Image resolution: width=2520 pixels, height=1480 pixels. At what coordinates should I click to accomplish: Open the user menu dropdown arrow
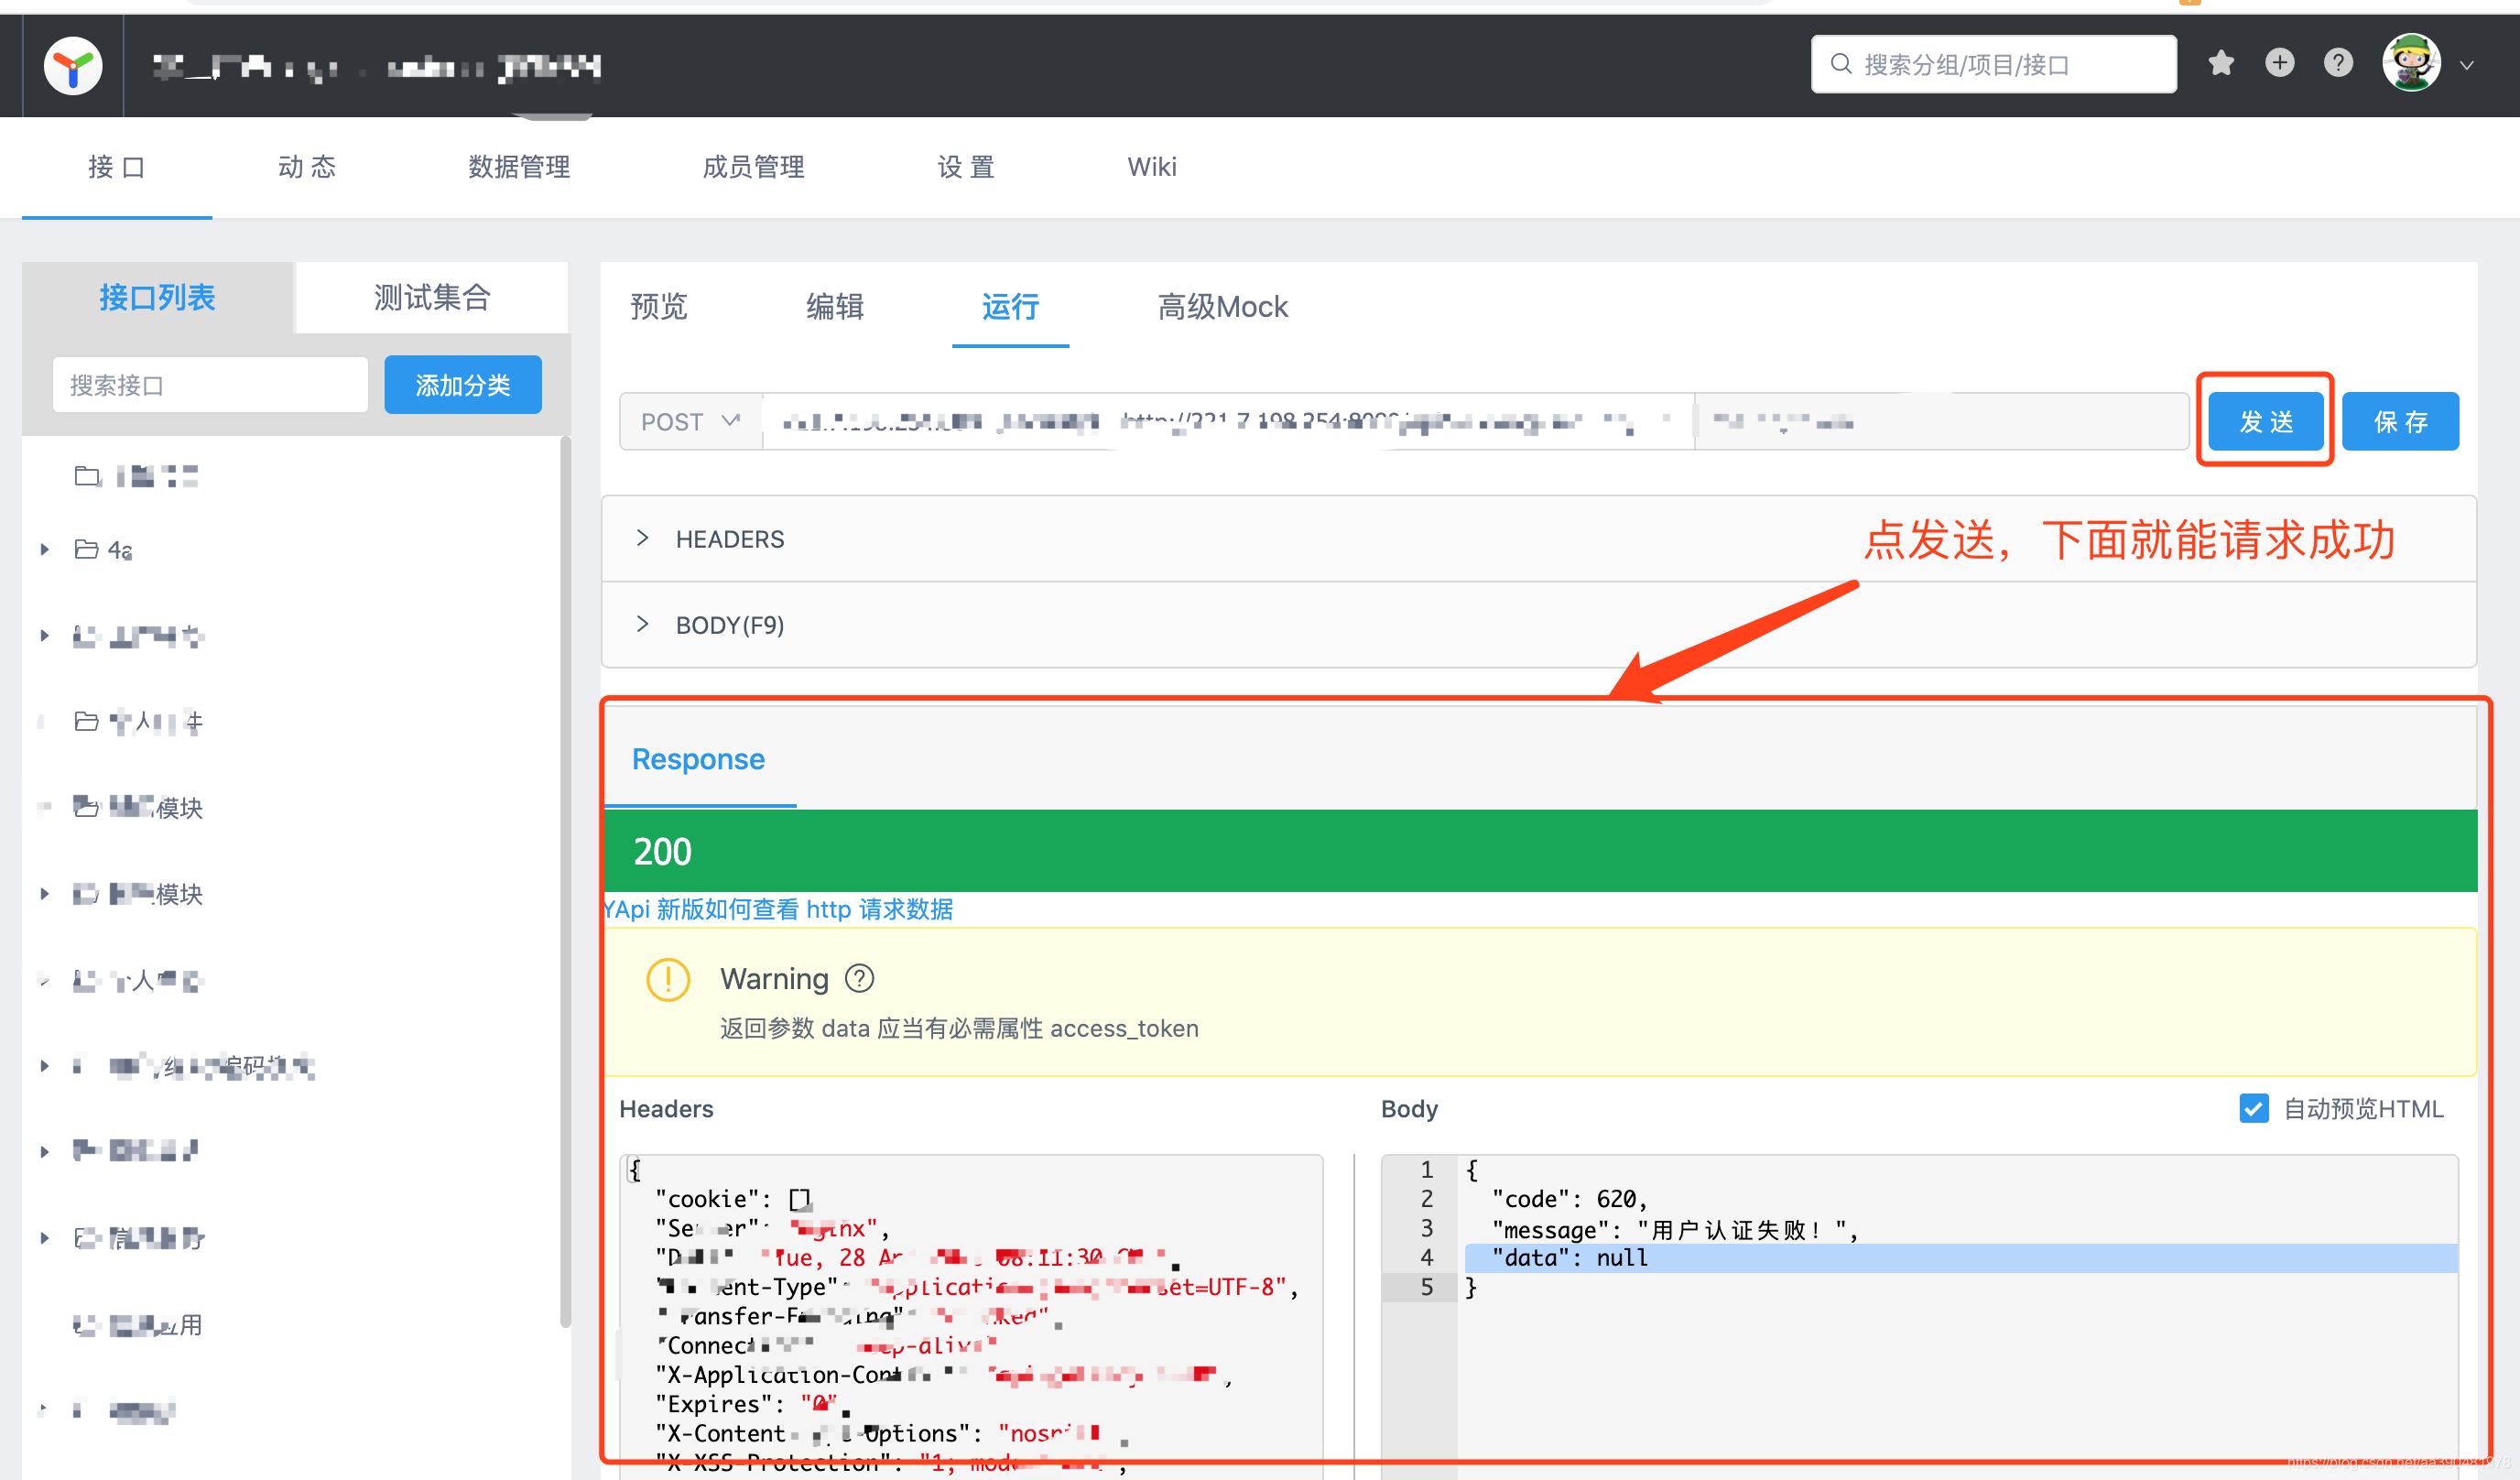[x=2467, y=66]
